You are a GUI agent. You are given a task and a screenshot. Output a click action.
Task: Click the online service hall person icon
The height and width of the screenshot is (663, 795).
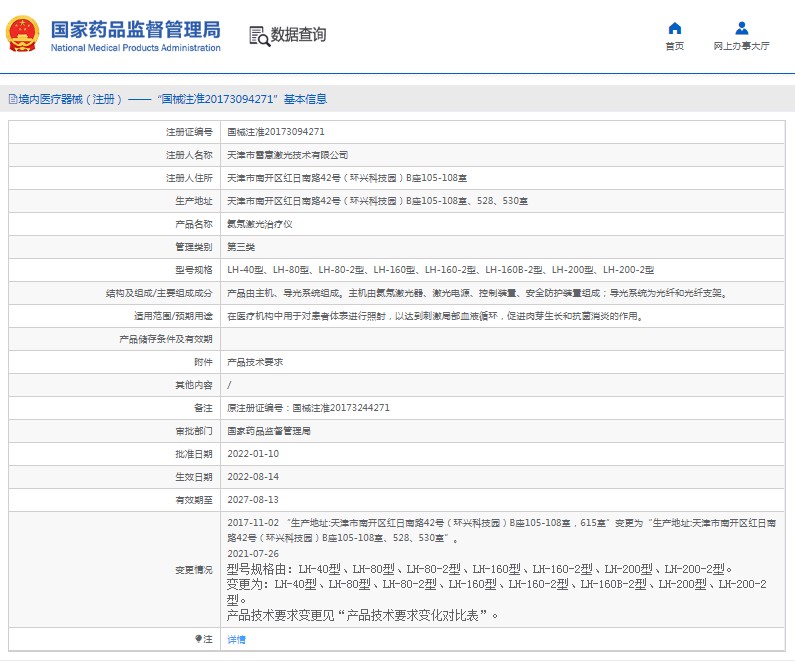tap(742, 28)
